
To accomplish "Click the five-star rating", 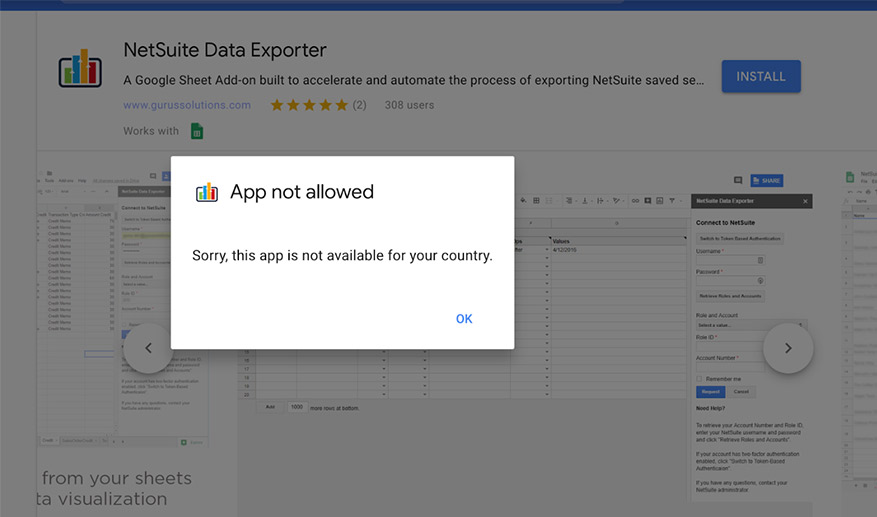I will (x=309, y=105).
